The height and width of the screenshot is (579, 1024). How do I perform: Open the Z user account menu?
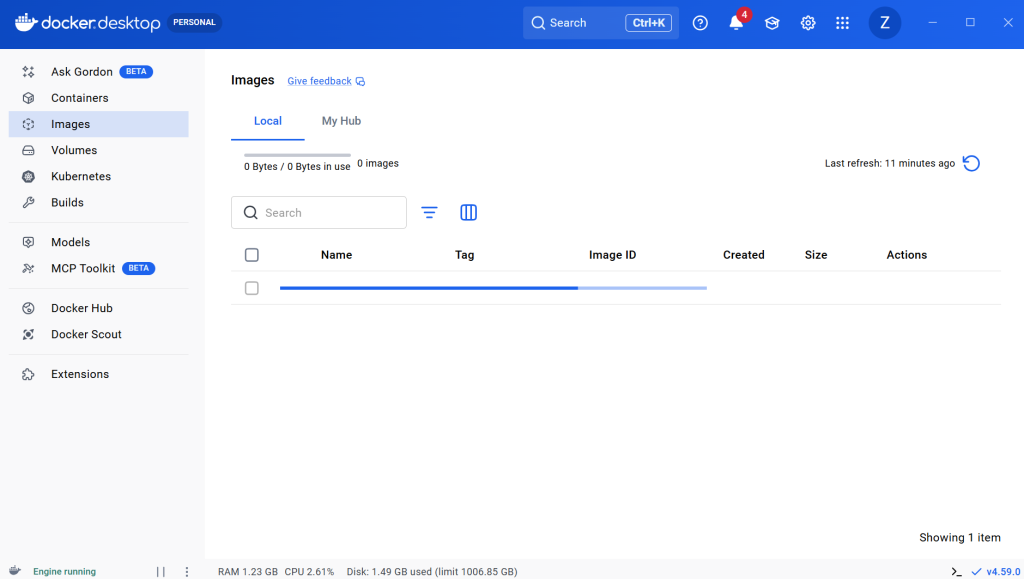click(x=884, y=23)
